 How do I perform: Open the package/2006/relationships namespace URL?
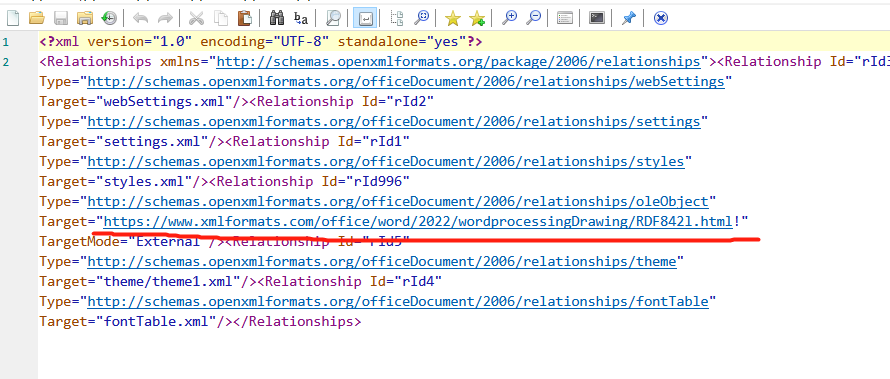click(458, 62)
